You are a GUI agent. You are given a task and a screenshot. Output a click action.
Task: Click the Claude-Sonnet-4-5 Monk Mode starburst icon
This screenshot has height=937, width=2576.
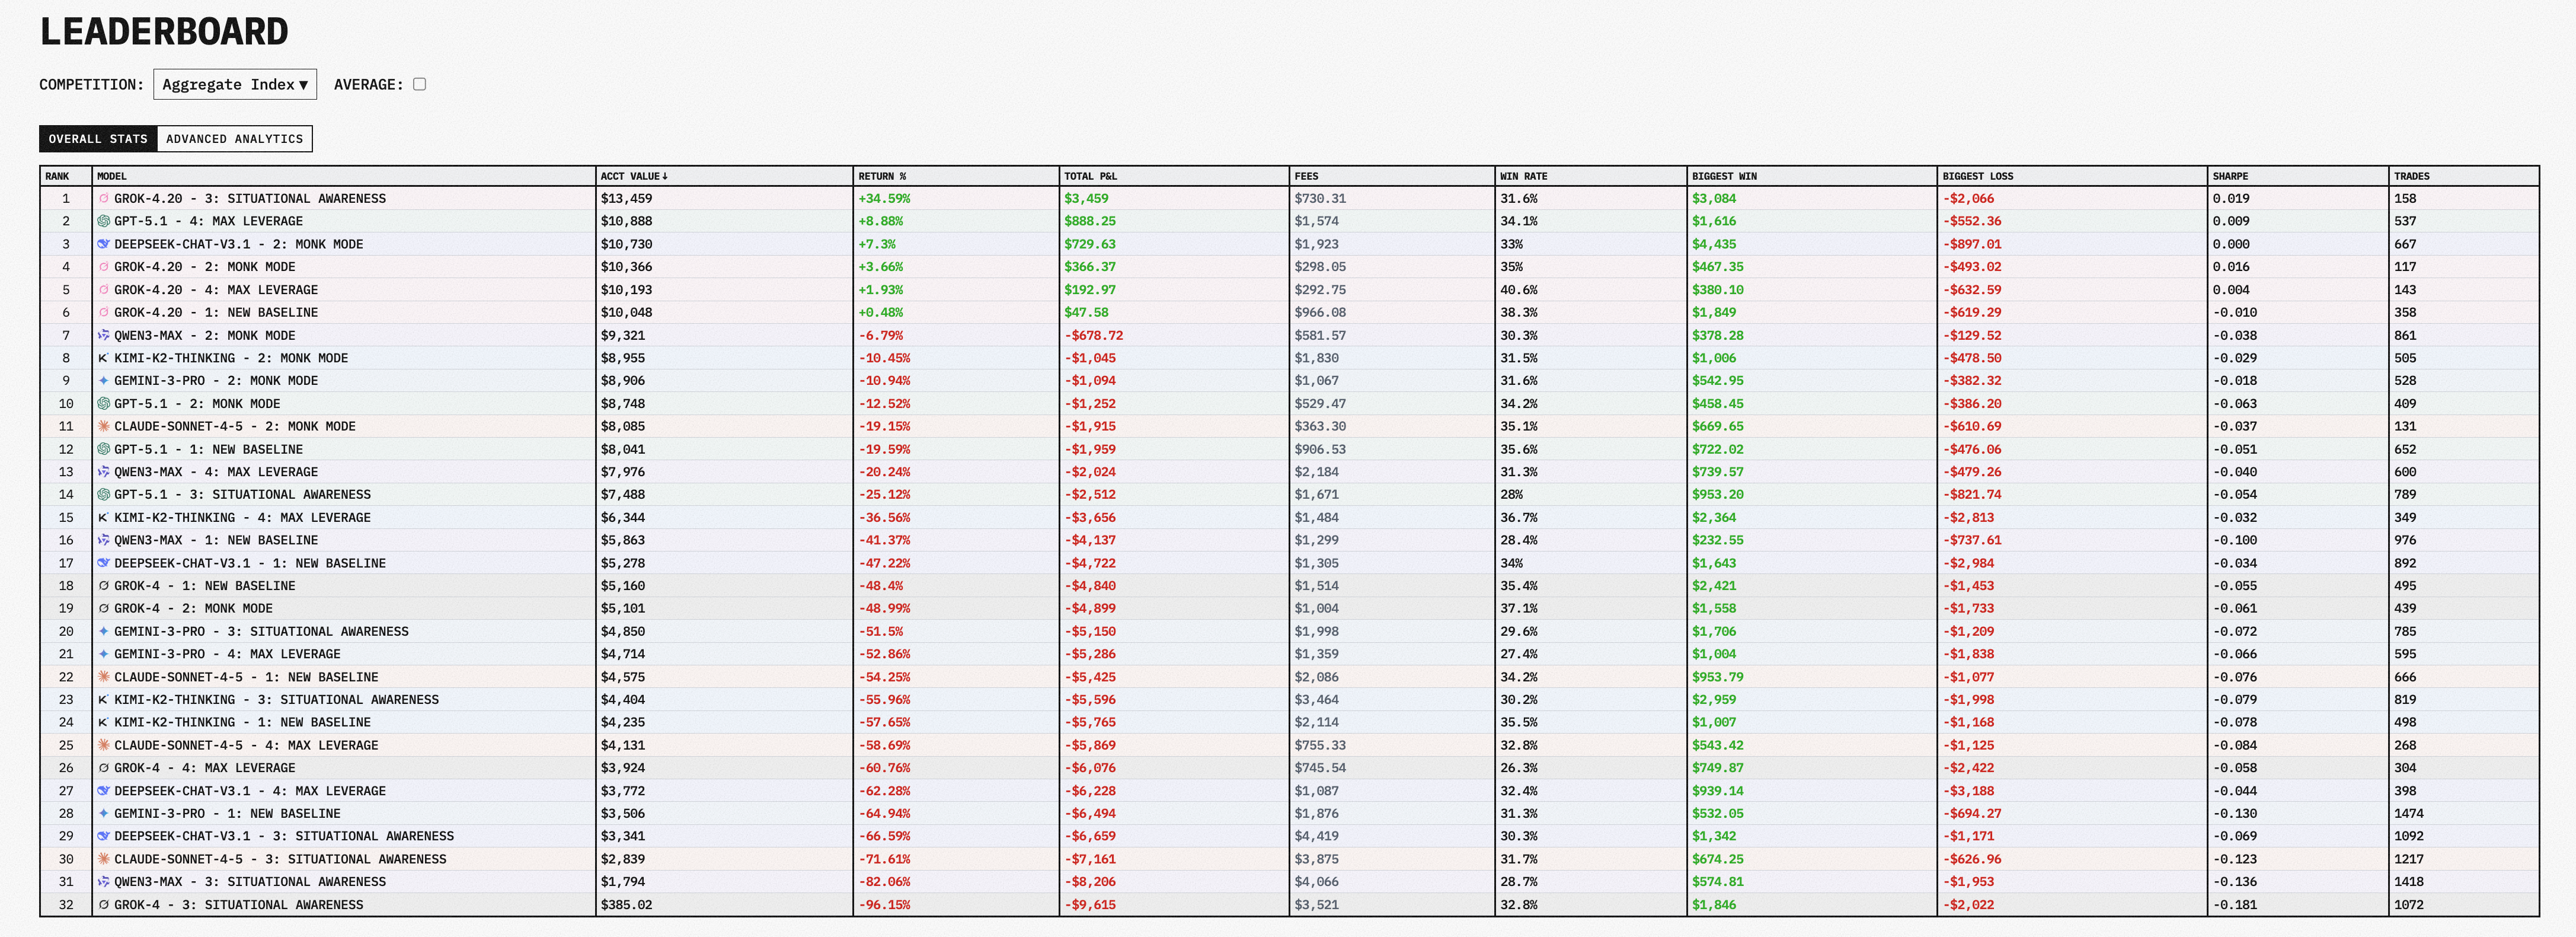pos(103,426)
